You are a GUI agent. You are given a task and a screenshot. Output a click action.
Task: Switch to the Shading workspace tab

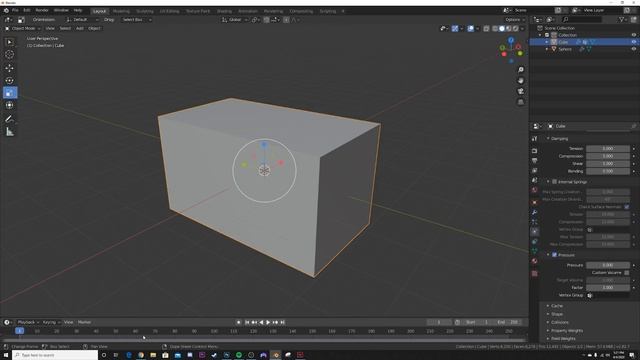[x=224, y=11]
